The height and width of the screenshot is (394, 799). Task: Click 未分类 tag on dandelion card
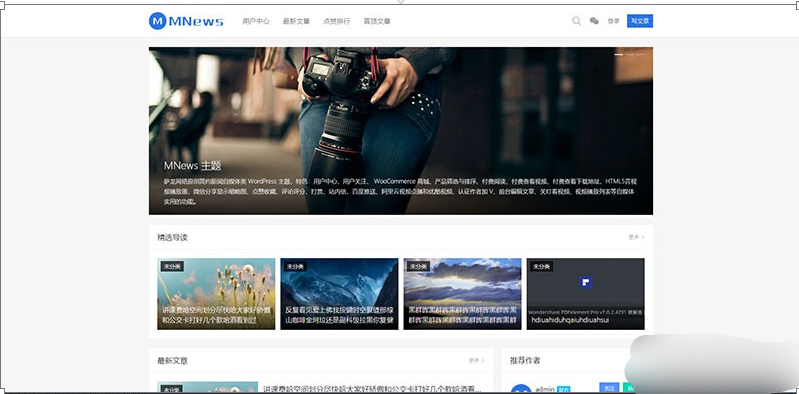172,267
